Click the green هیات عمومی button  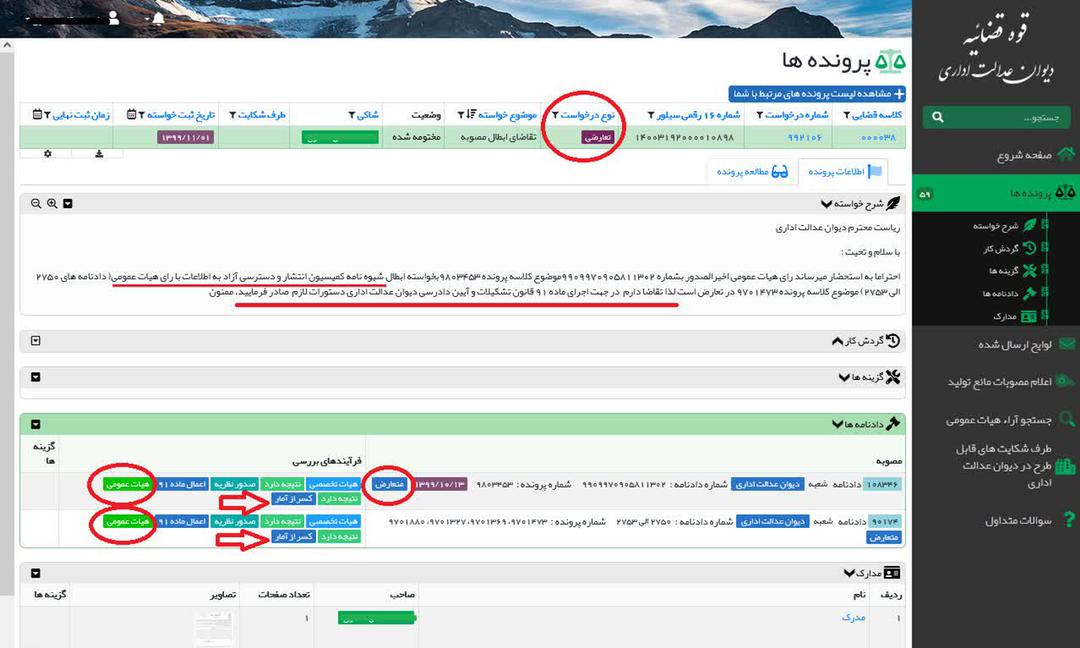point(126,483)
